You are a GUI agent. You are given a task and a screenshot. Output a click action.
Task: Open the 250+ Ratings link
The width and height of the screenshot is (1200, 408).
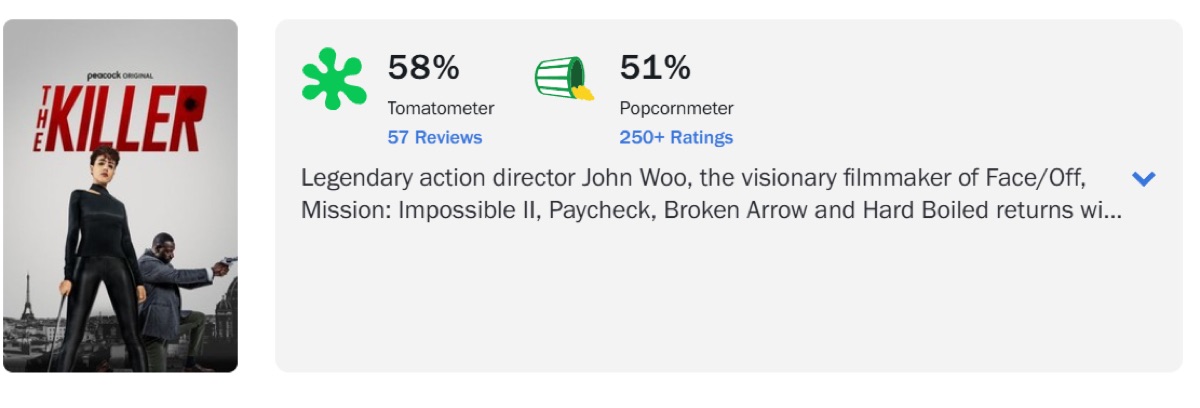pyautogui.click(x=676, y=138)
